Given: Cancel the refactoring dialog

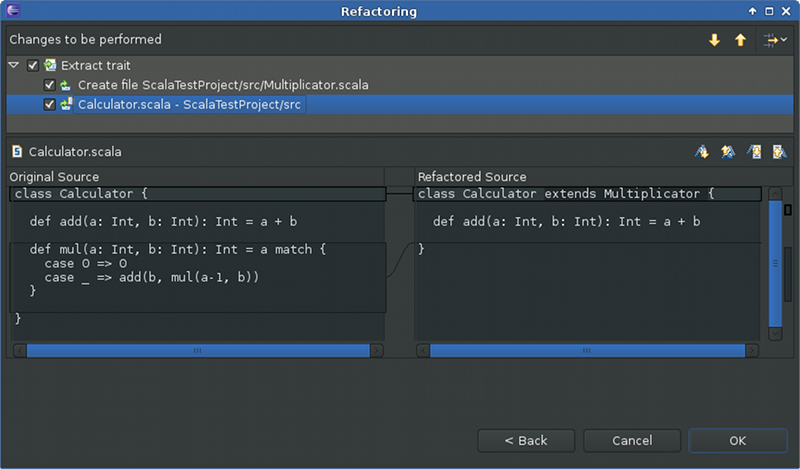Looking at the screenshot, I should (x=632, y=440).
